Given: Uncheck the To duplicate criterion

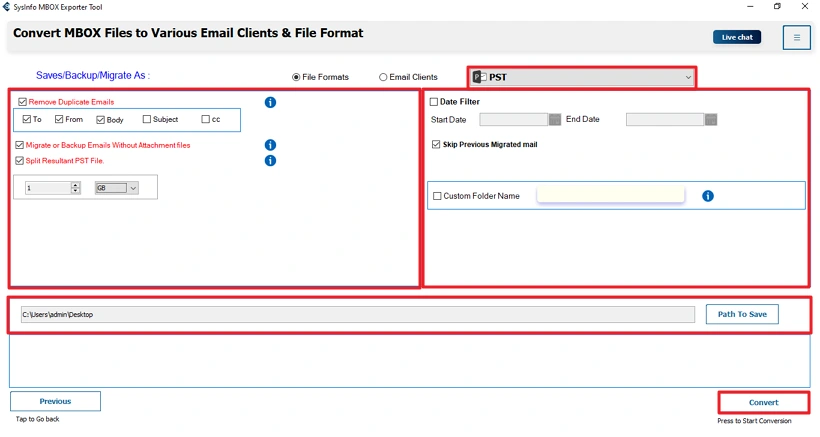Looking at the screenshot, I should pyautogui.click(x=27, y=119).
